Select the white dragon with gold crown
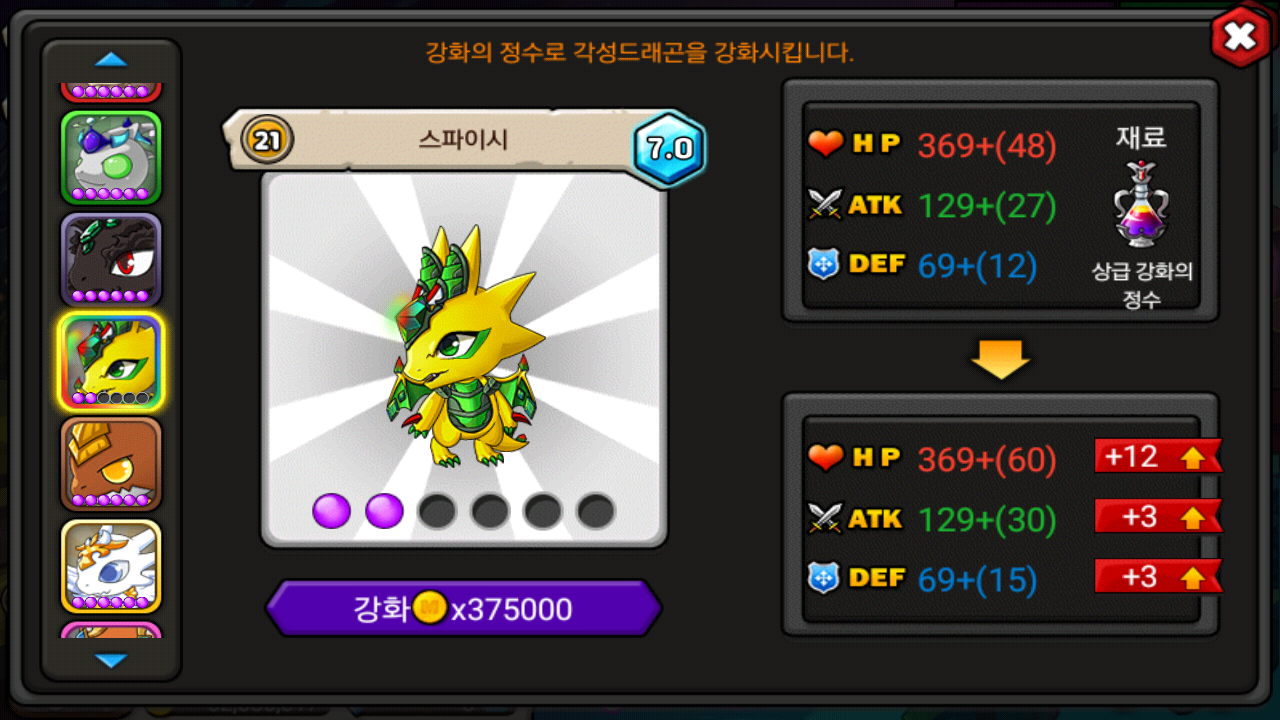This screenshot has width=1280, height=720. click(111, 566)
